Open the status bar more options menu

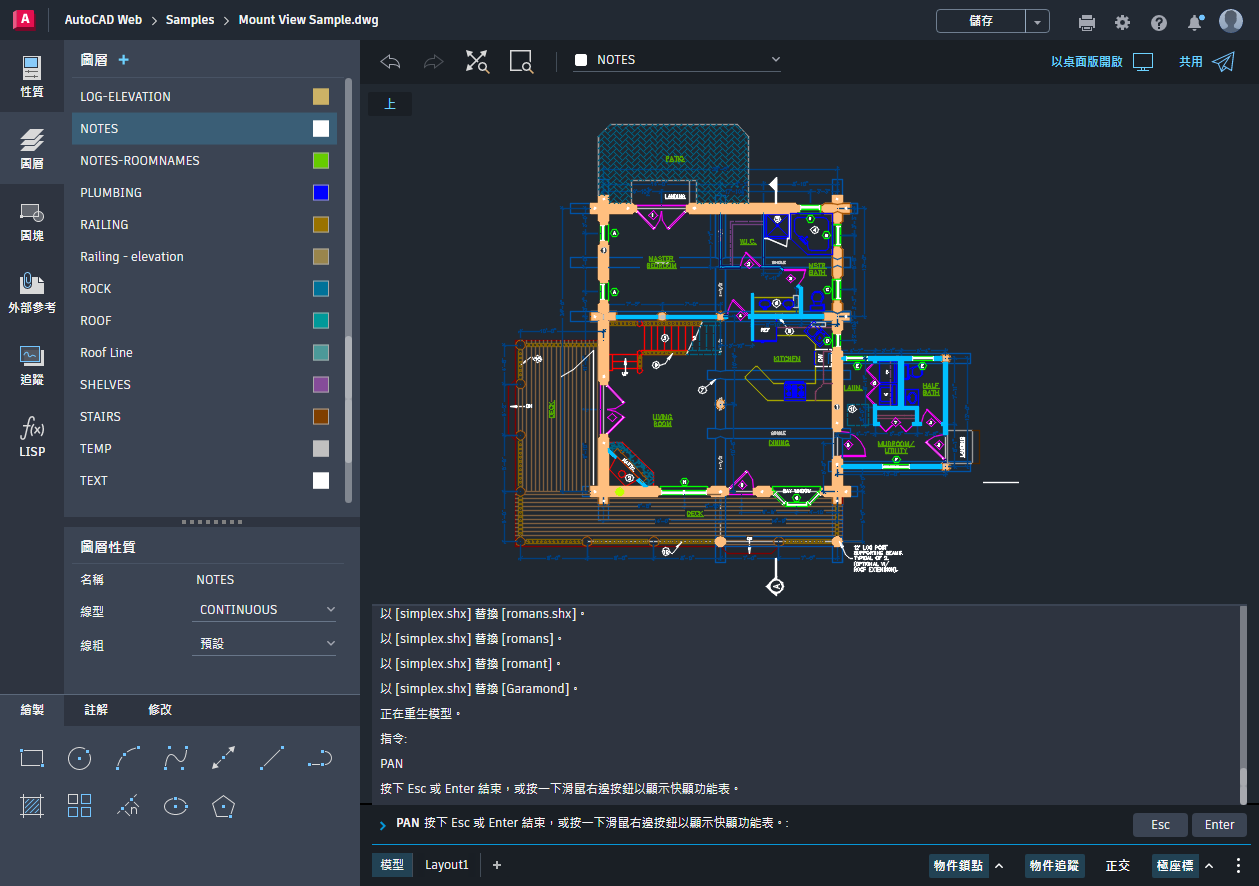(1238, 865)
